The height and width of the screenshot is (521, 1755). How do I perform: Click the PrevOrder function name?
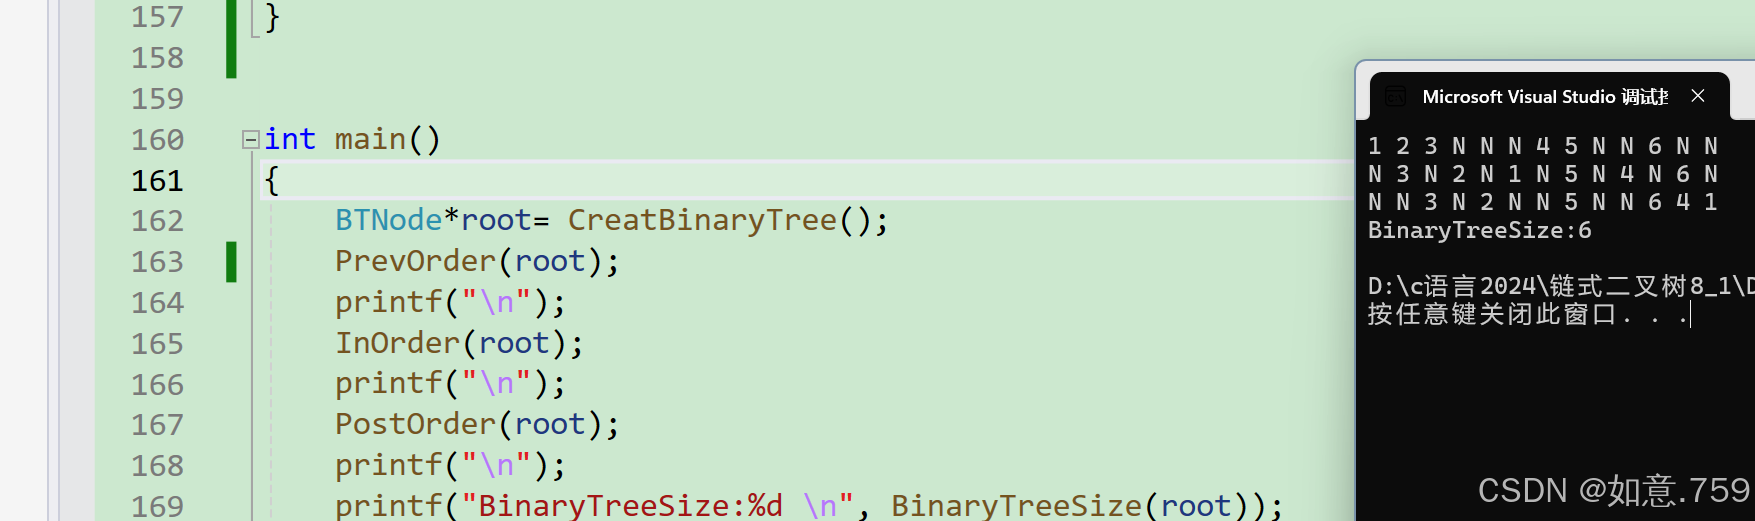pos(415,261)
